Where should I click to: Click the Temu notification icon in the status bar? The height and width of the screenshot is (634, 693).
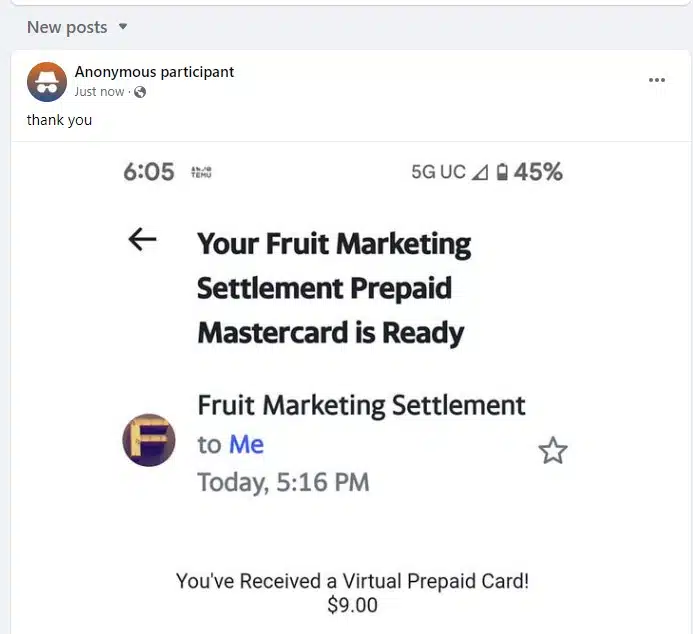click(200, 172)
